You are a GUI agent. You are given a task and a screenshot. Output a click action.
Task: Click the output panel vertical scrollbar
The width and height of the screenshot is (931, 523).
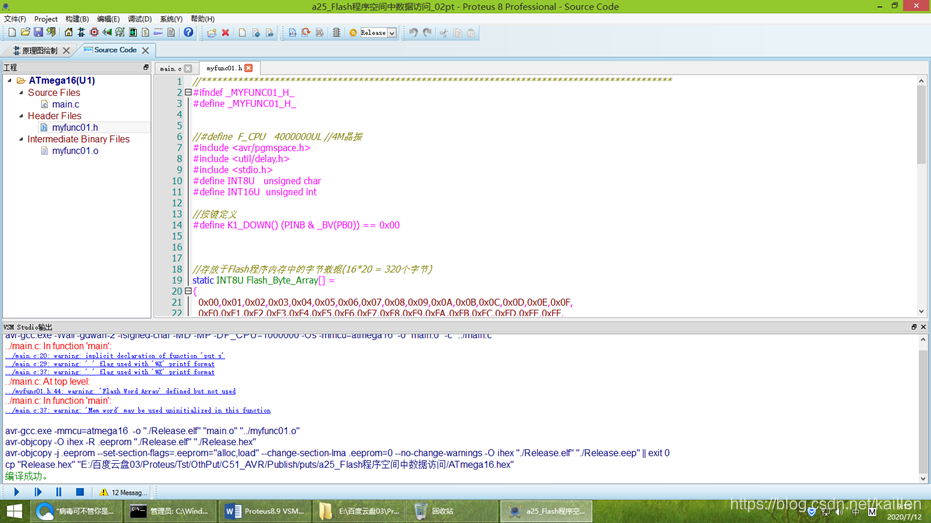923,409
